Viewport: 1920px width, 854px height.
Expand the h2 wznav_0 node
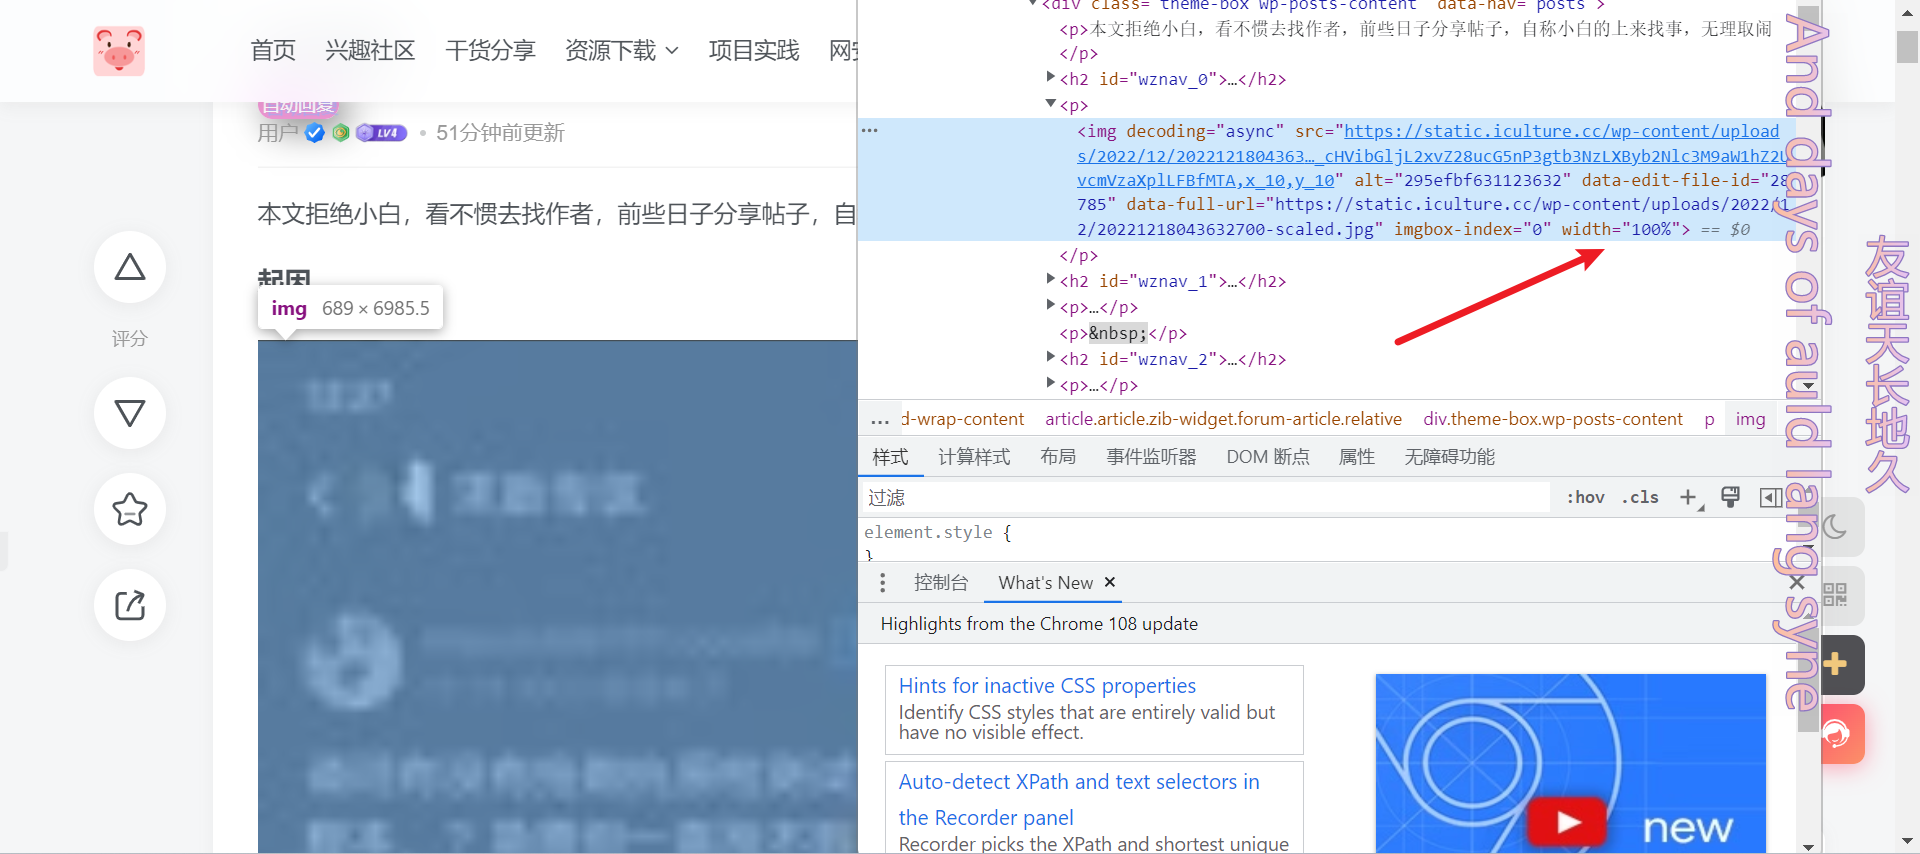[x=1050, y=77]
